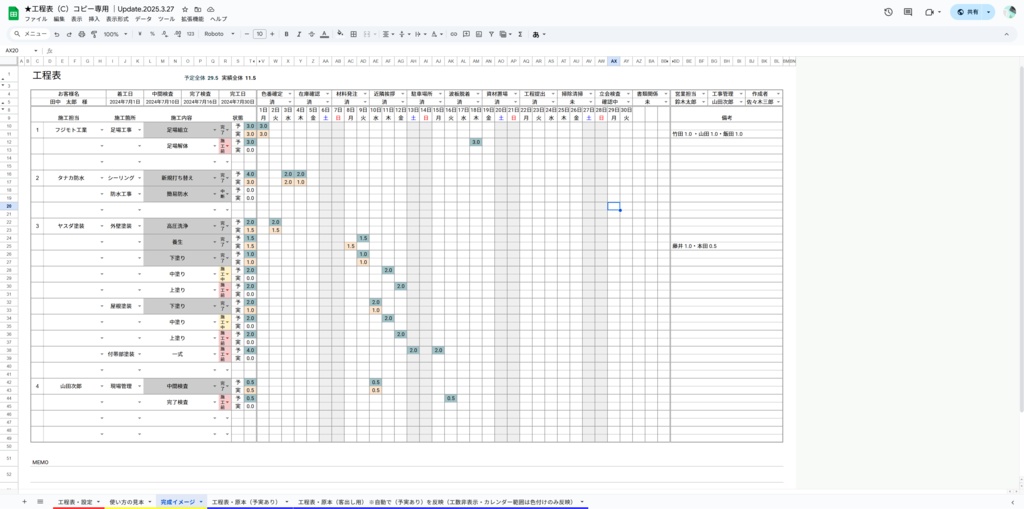Open the account avatar
The width and height of the screenshot is (1024, 509).
1010,12
